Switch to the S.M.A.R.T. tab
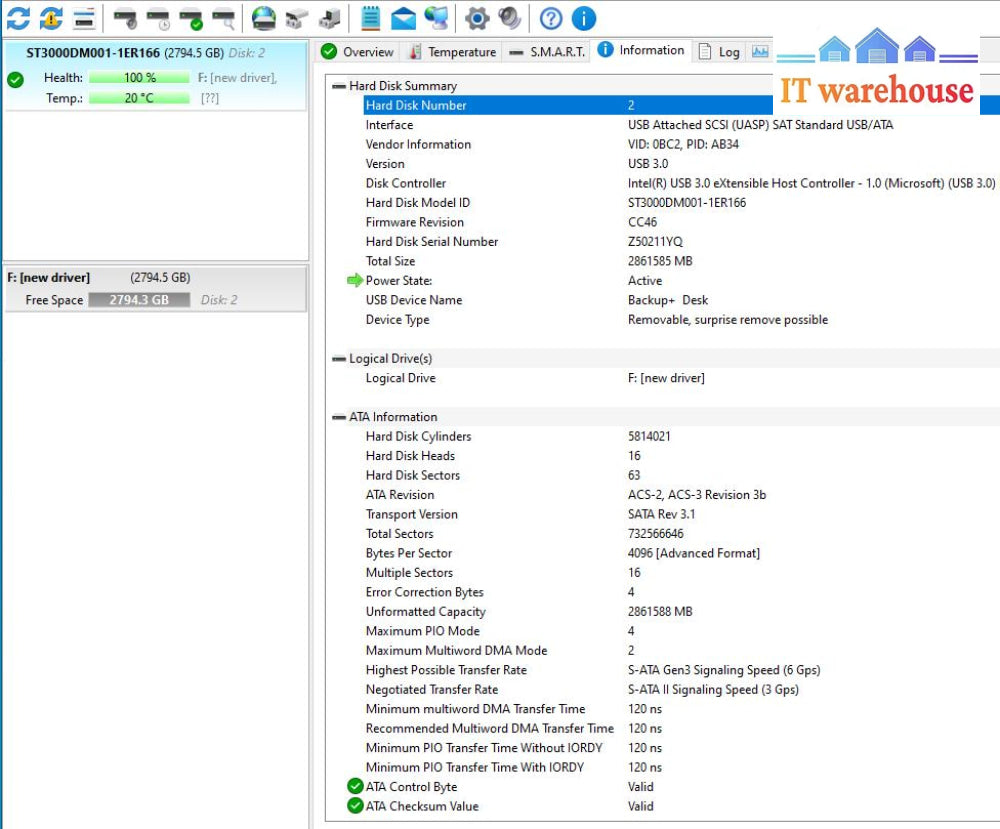 547,52
